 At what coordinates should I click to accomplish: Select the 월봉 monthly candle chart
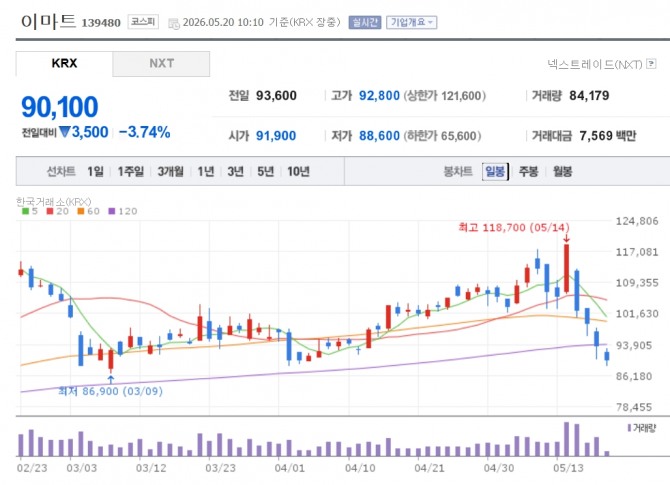click(x=562, y=172)
